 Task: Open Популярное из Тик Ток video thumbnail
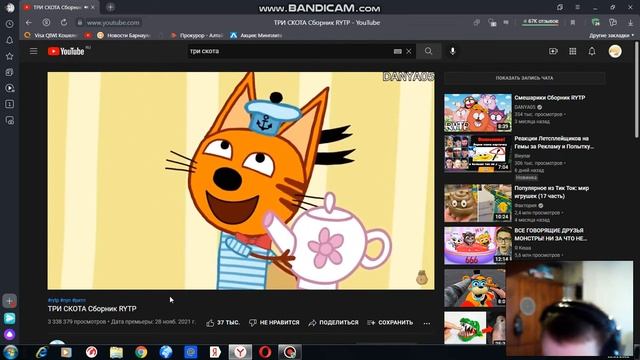pyautogui.click(x=478, y=203)
